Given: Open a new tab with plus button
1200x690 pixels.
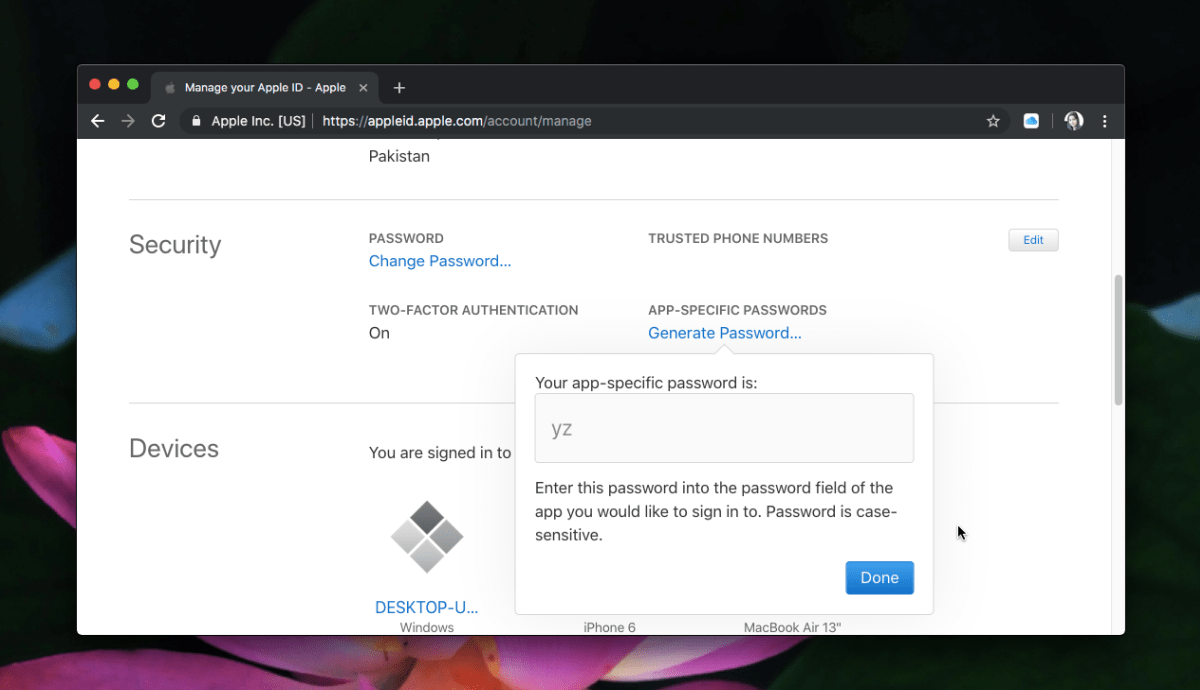Looking at the screenshot, I should 399,88.
